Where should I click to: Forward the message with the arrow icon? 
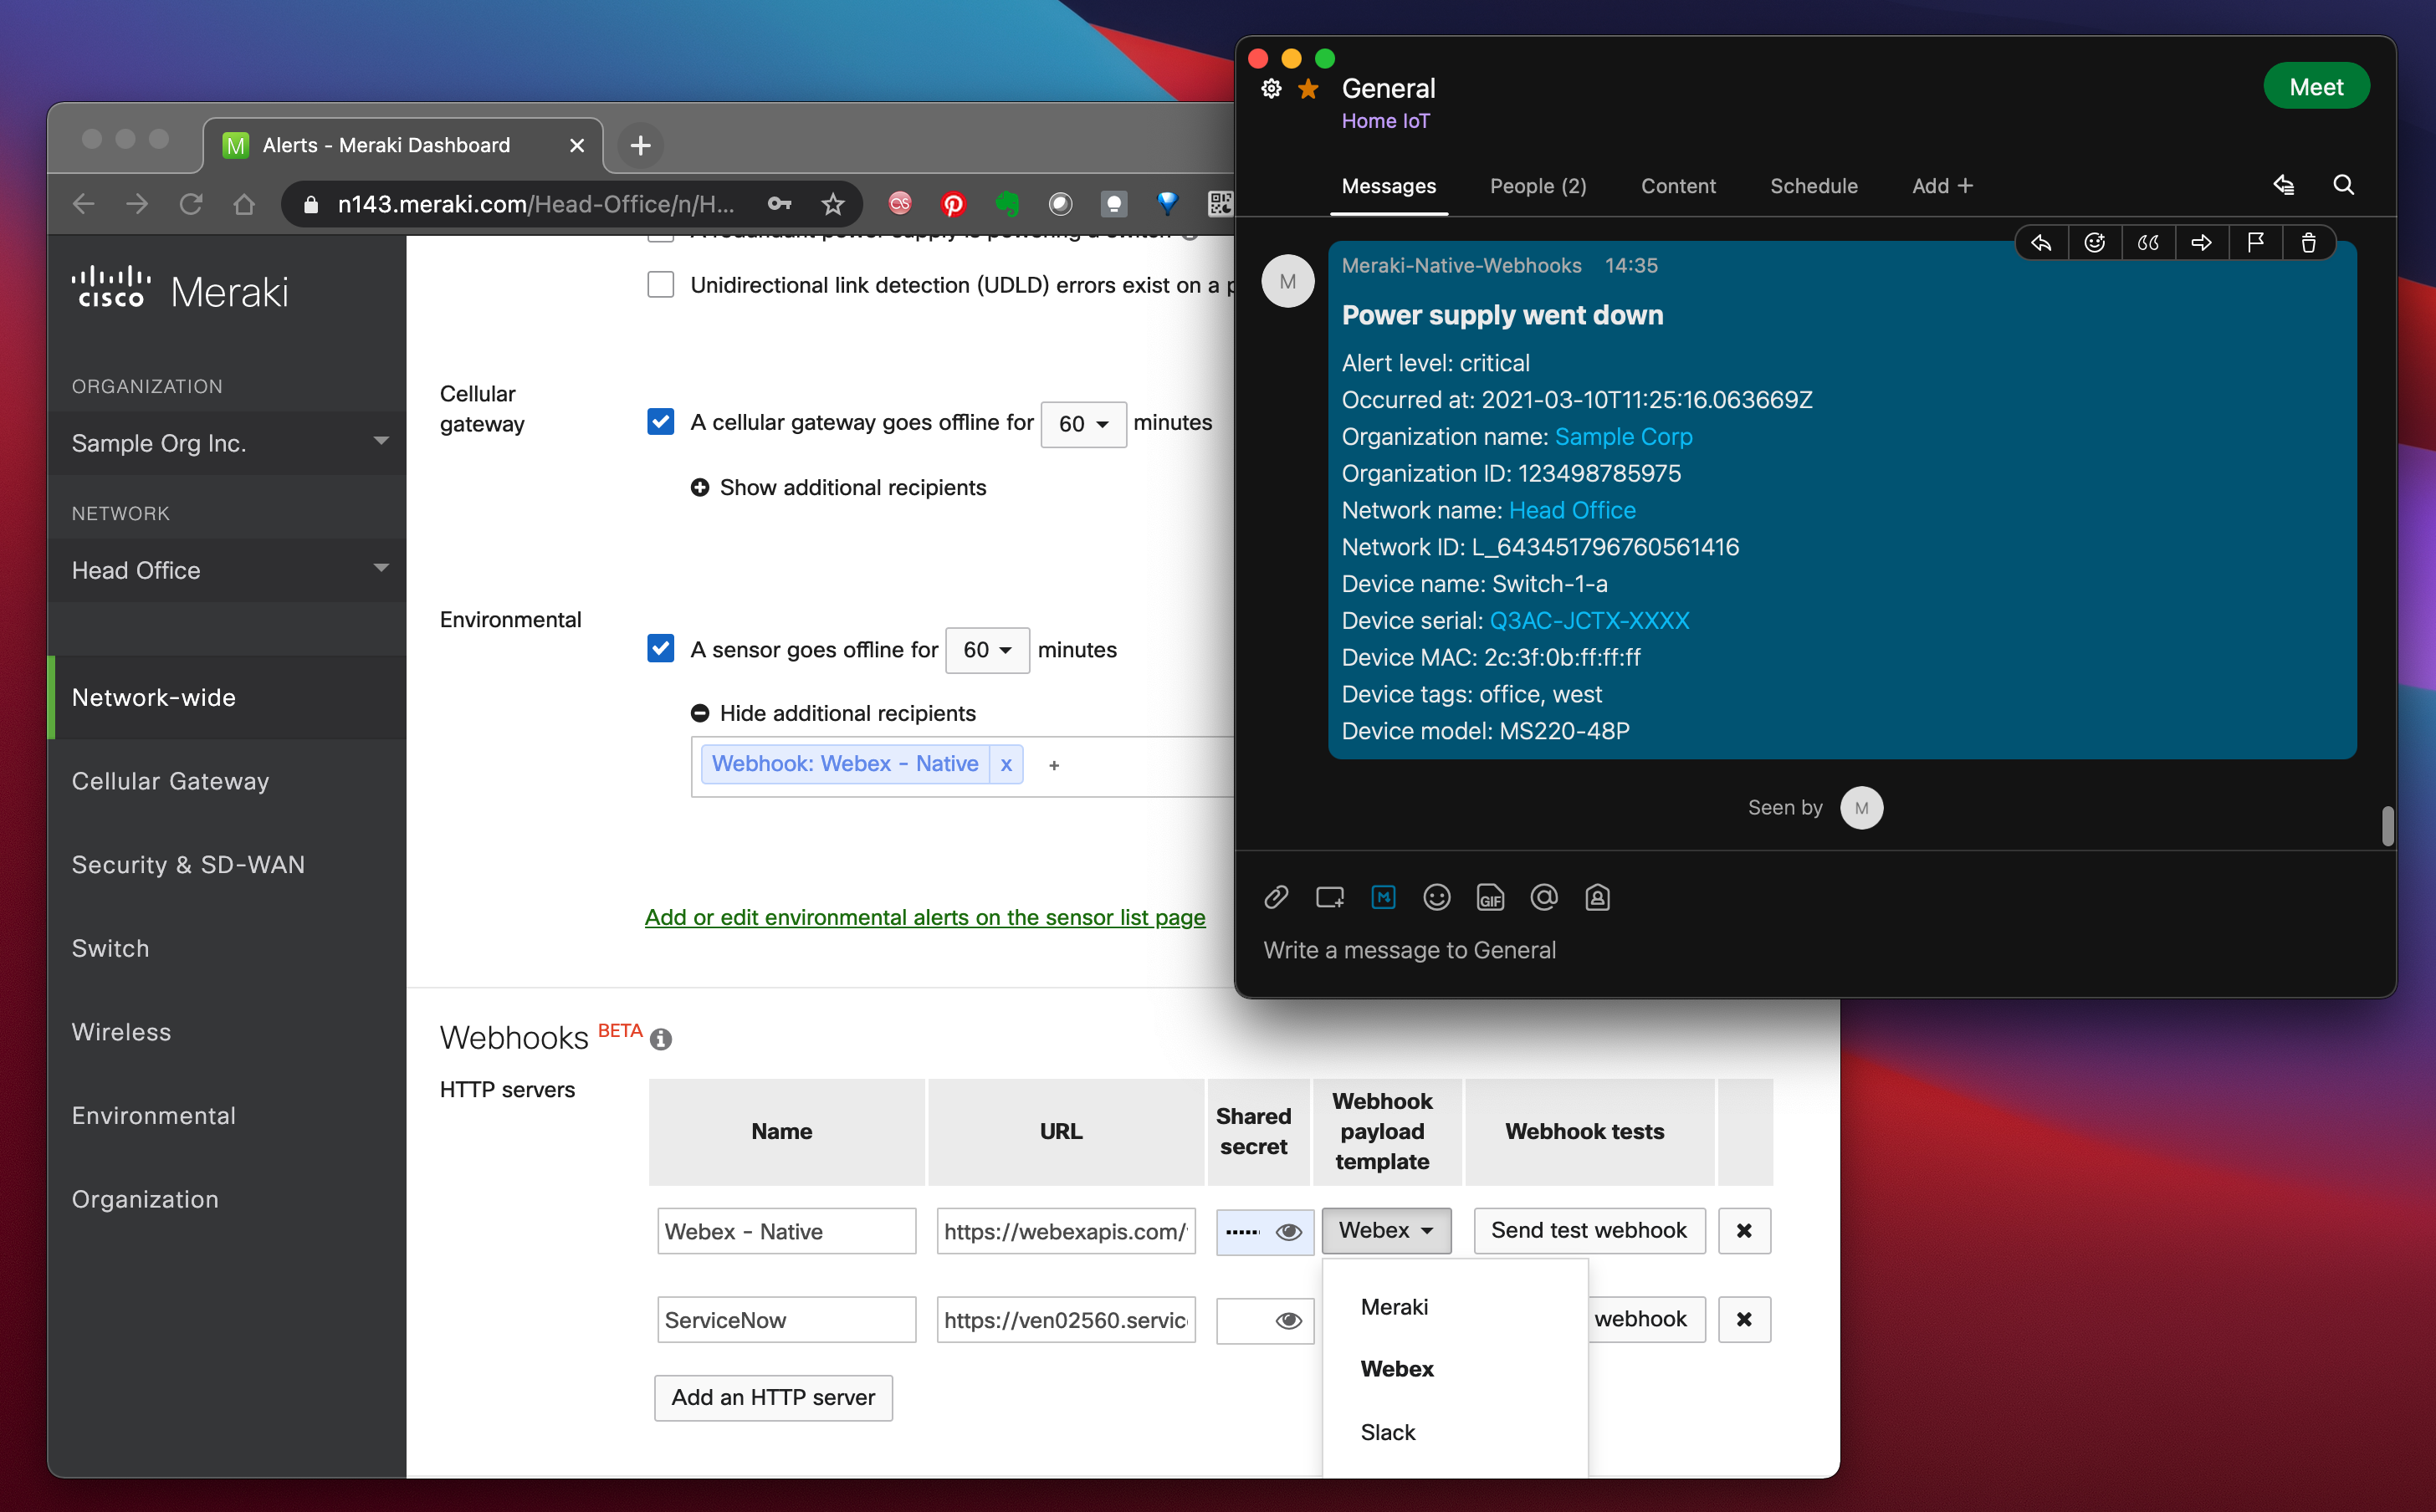point(2201,243)
